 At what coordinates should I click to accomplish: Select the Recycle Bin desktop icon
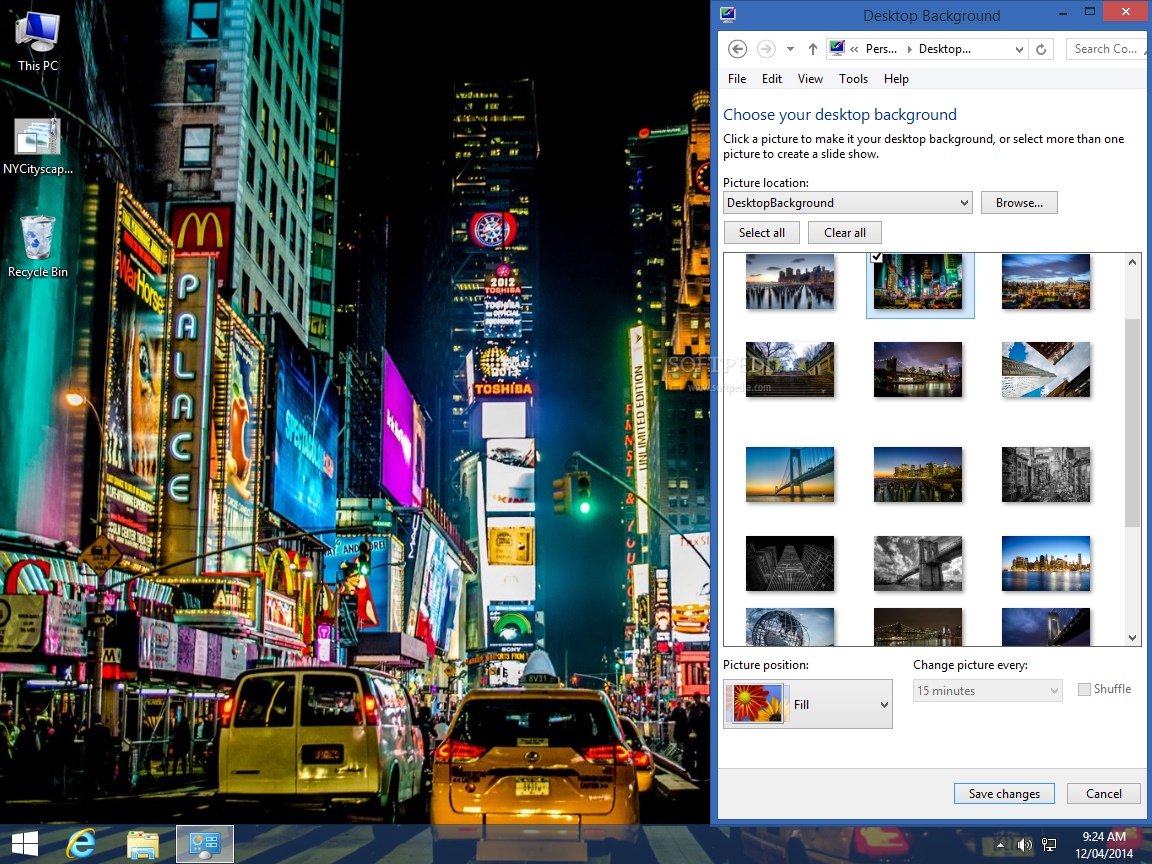point(37,247)
